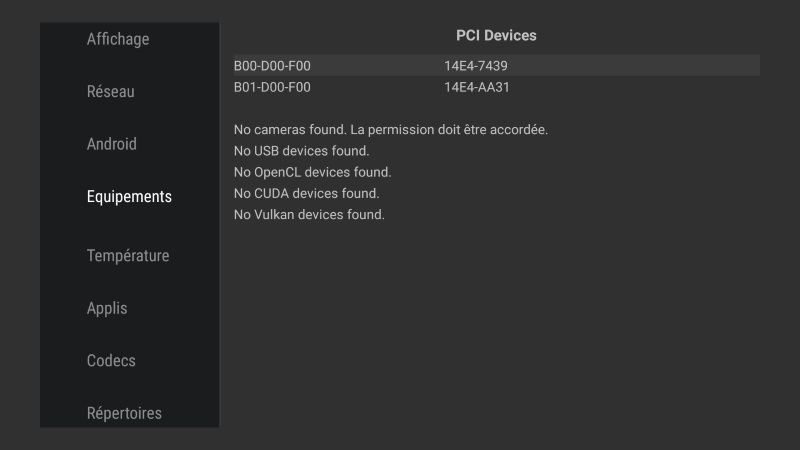Screen dimensions: 800x450
Task: Click the device ID 14E4-AA31
Action: coord(477,87)
